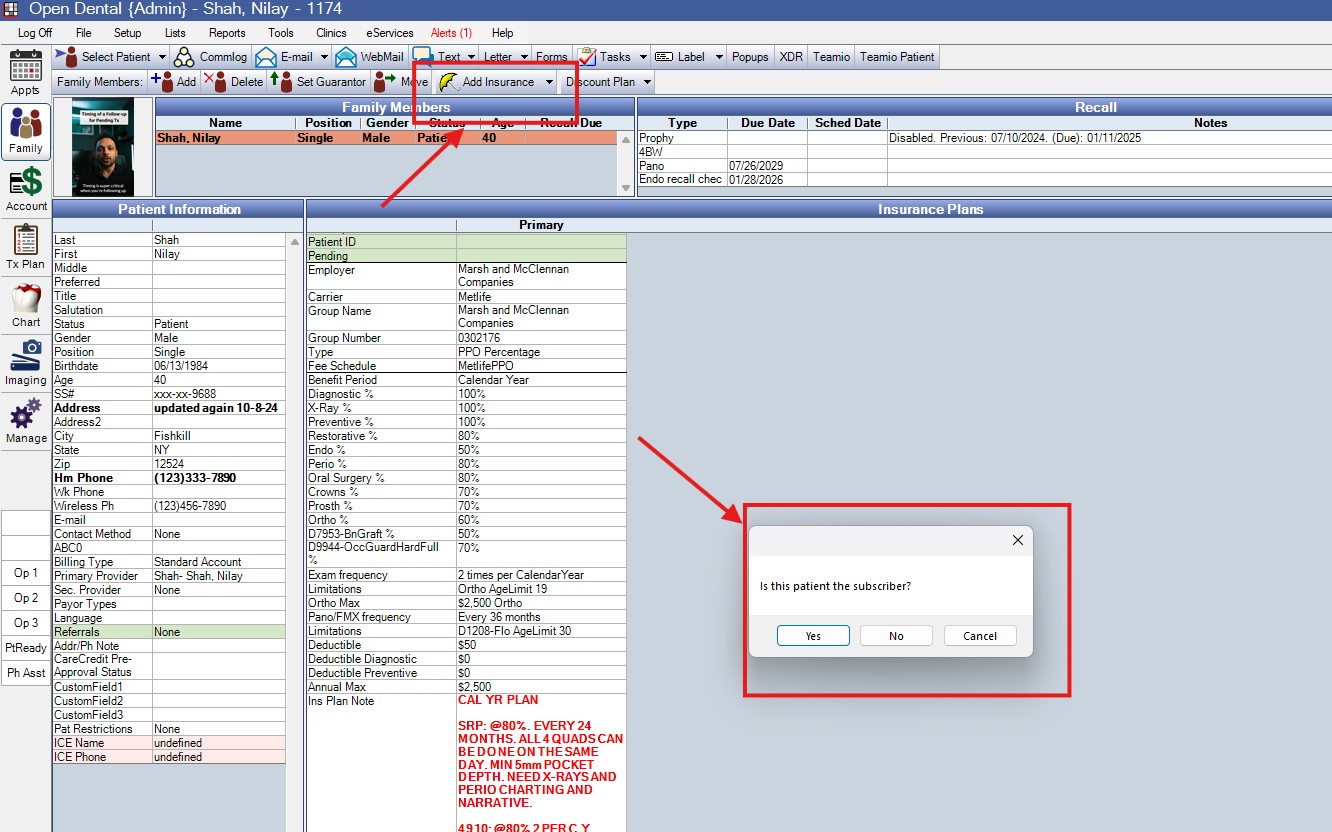Open WebMail from the toolbar
The width and height of the screenshot is (1332, 832).
370,57
